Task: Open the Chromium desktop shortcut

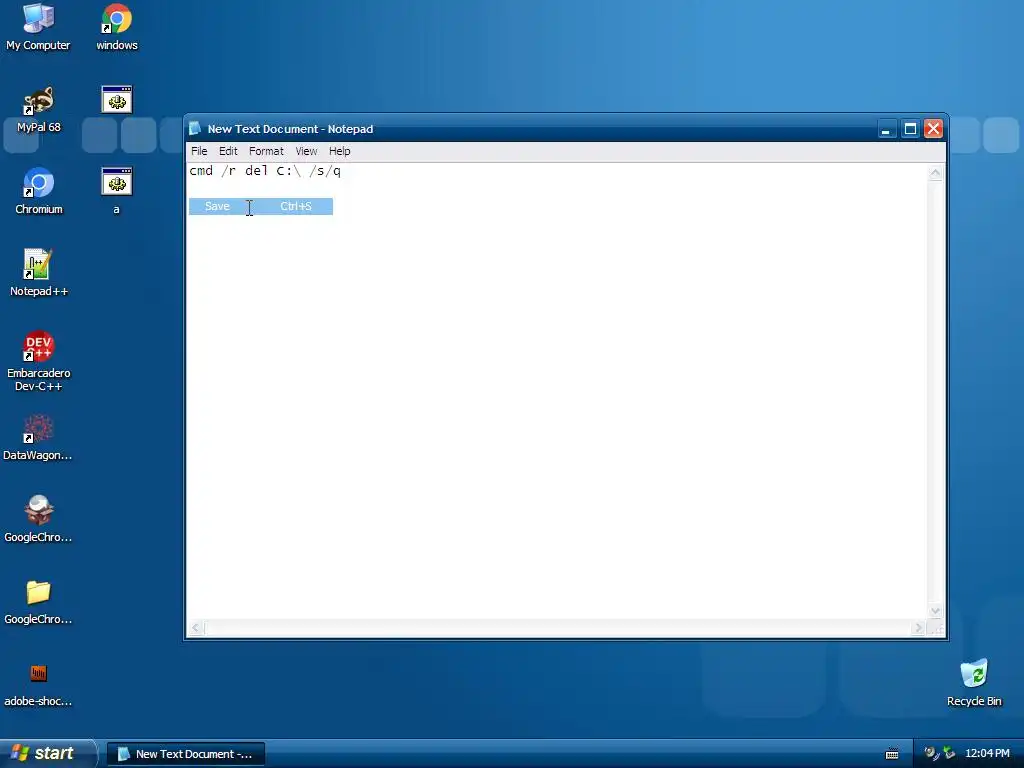Action: point(39,191)
